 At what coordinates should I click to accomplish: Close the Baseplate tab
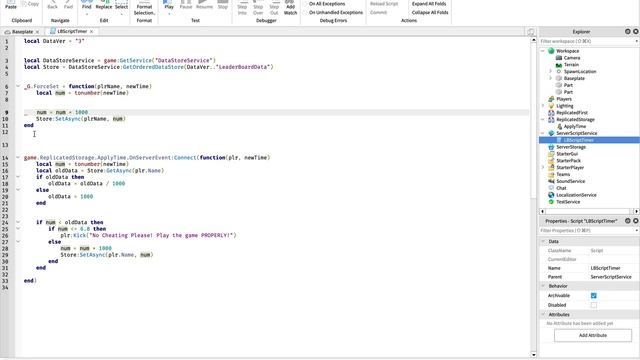pyautogui.click(x=38, y=32)
